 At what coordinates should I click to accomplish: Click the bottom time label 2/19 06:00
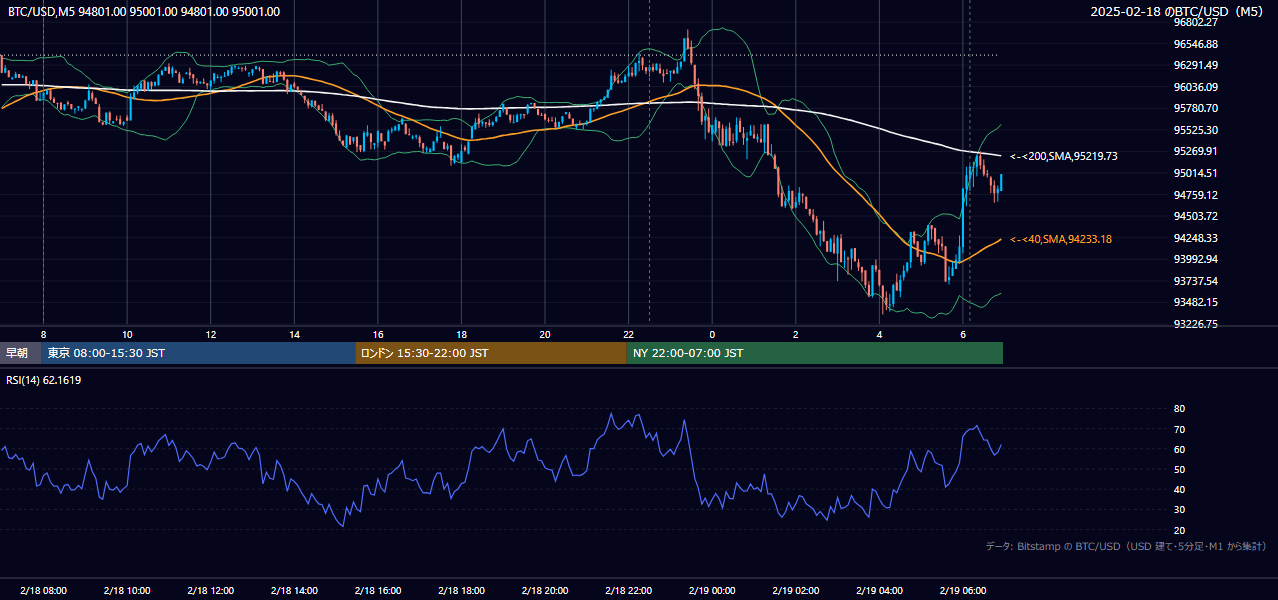(963, 591)
